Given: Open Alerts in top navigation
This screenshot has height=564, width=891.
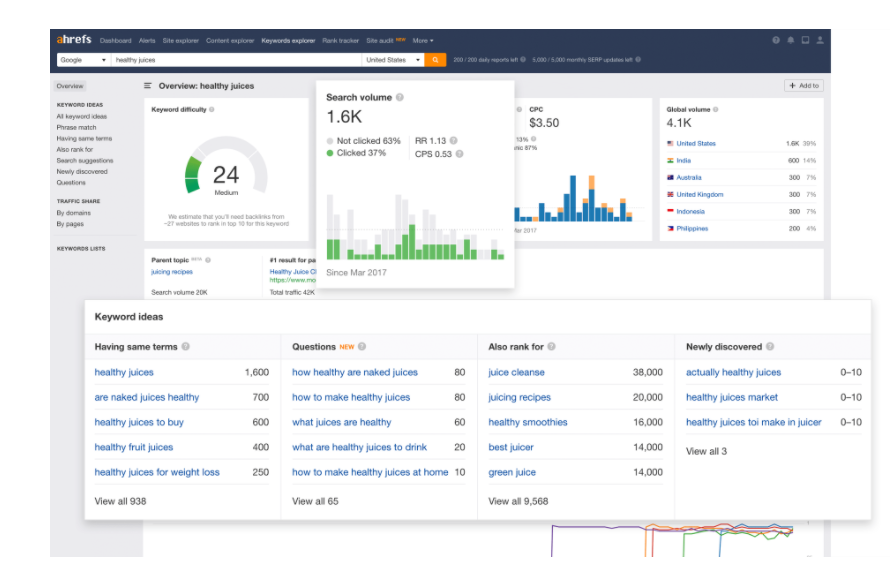Looking at the screenshot, I should coord(147,41).
